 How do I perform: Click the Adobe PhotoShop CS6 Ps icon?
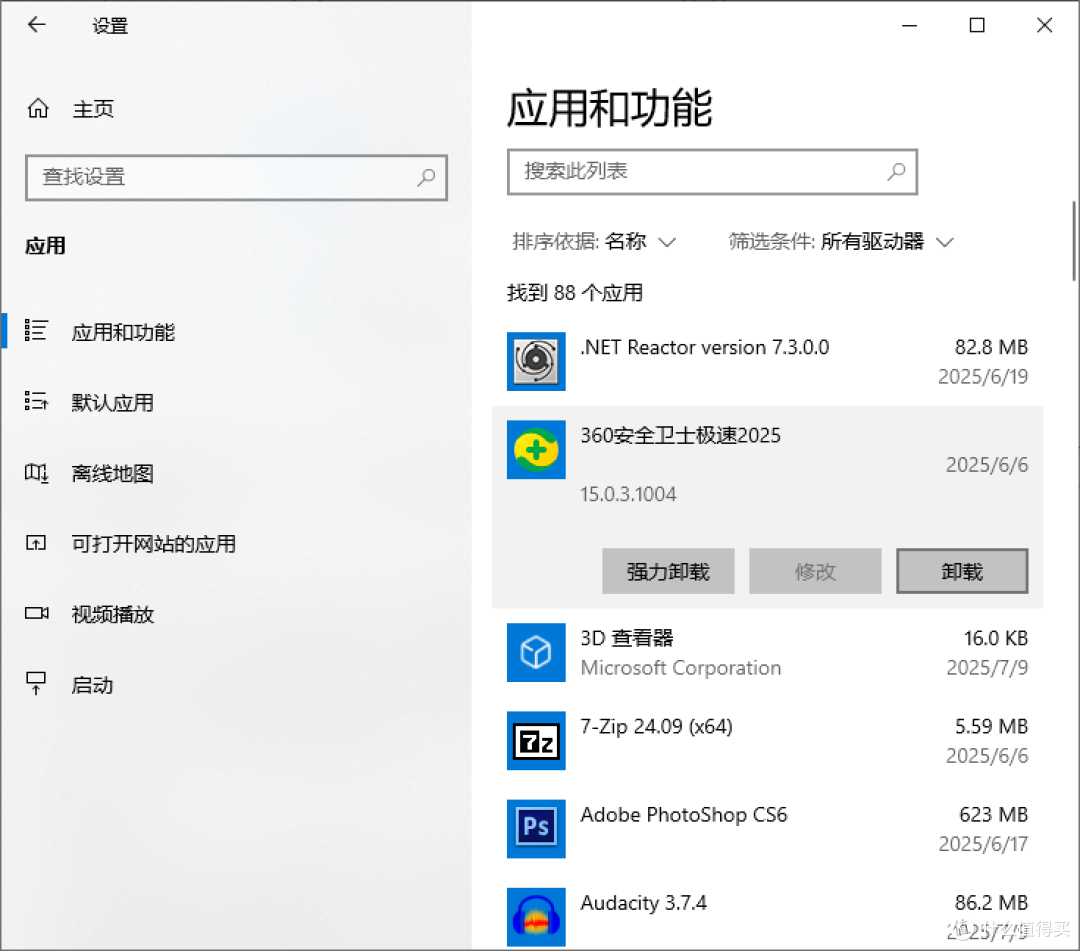(x=536, y=828)
